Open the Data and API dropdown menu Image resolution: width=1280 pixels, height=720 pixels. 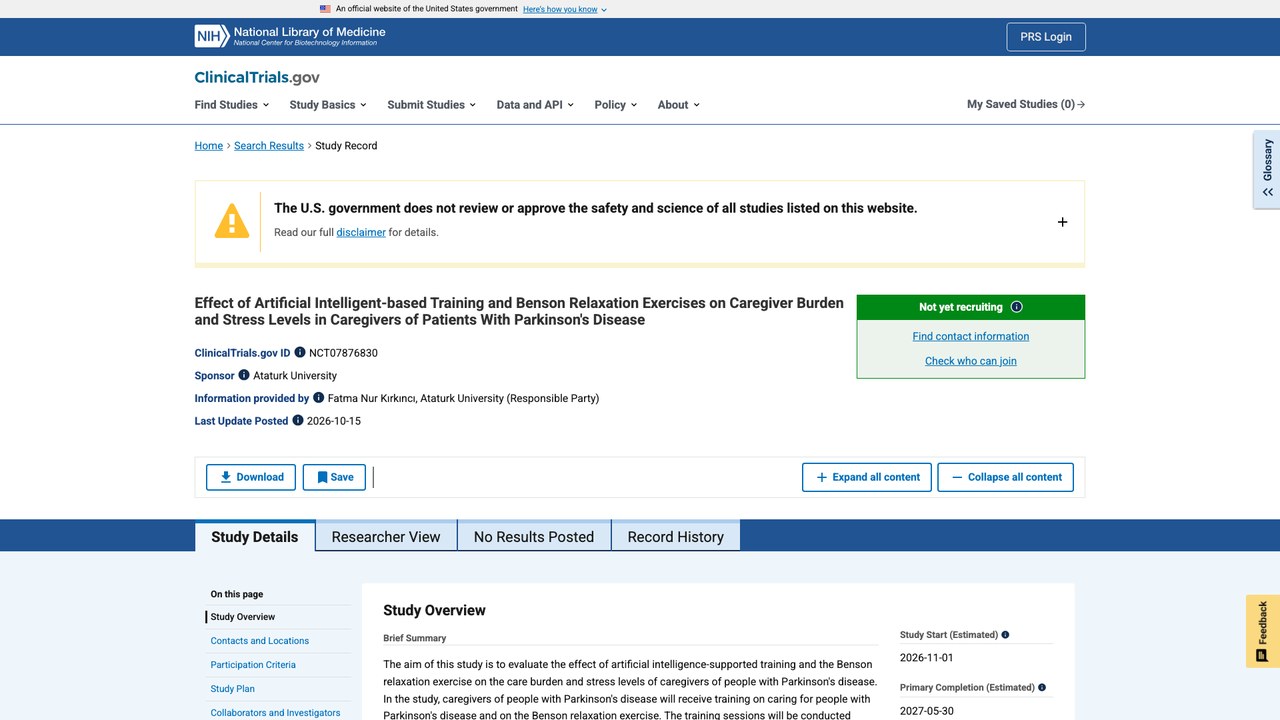pos(535,104)
